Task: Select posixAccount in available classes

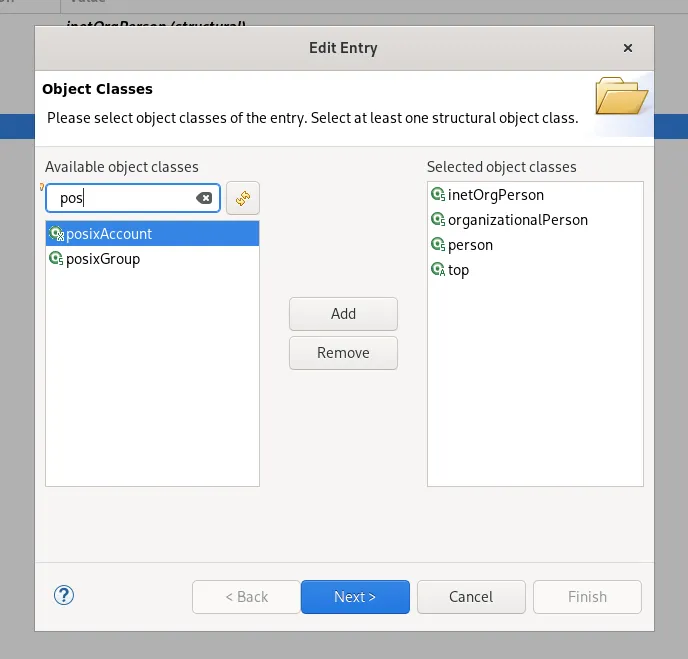Action: point(109,234)
